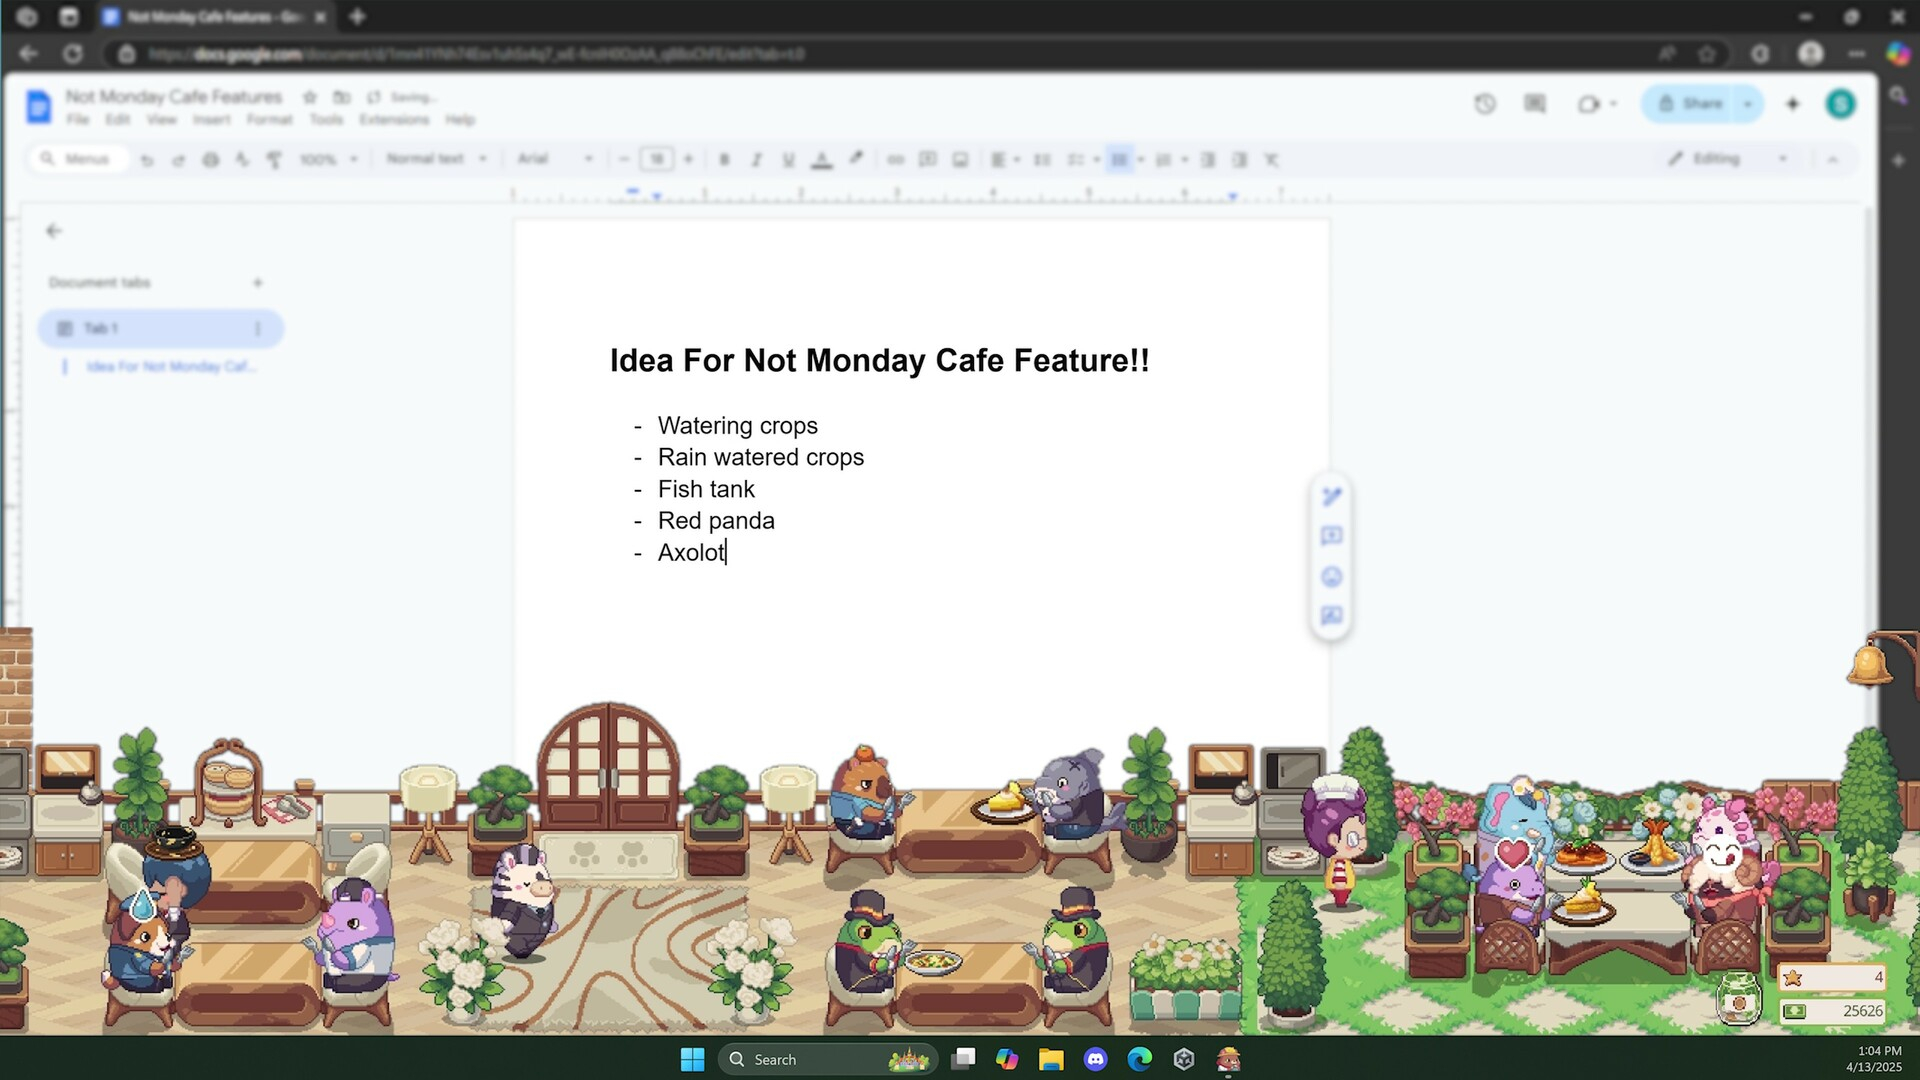Redo the last edit
The height and width of the screenshot is (1080, 1920).
tap(179, 159)
